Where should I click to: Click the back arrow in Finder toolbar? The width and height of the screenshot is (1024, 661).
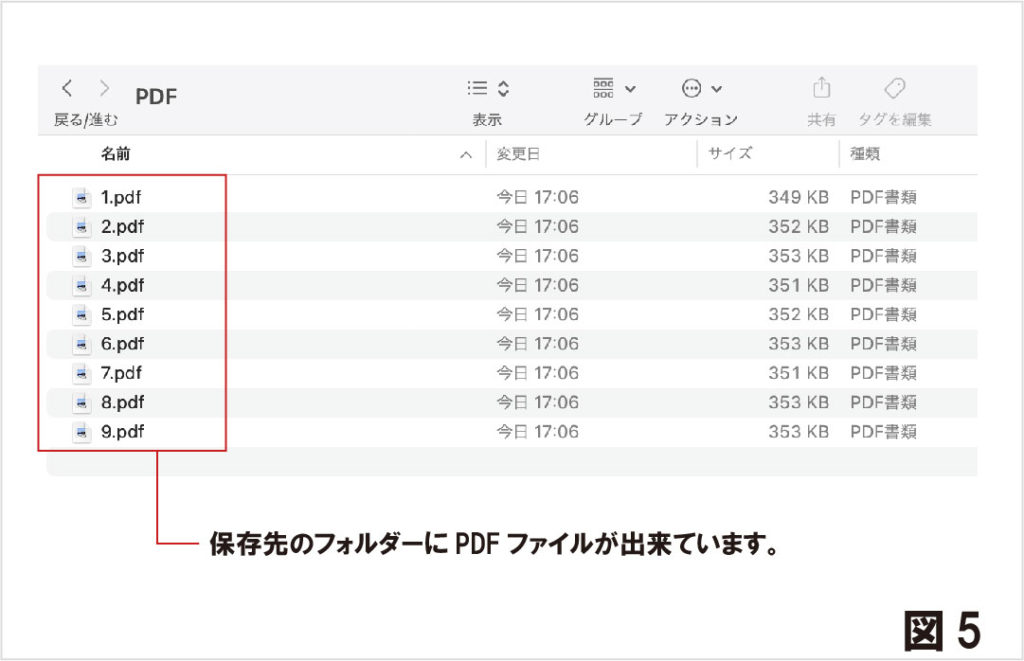67,89
